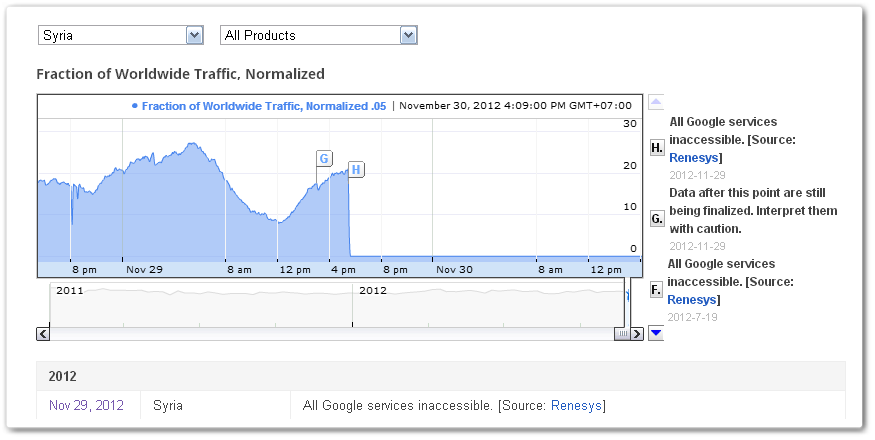Click the left arrow of timeline scrollbar
Image resolution: width=875 pixels, height=440 pixels.
(x=43, y=334)
